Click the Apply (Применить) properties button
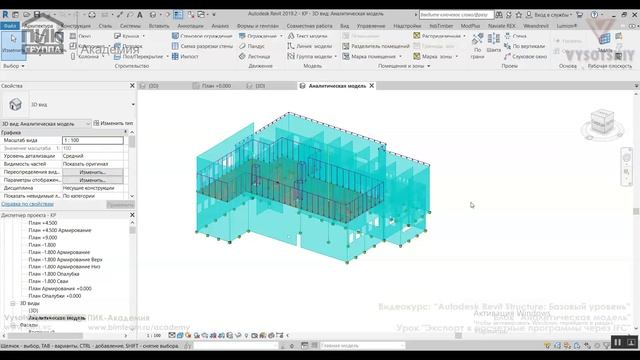Screen dimensions: 640x360 [x=120, y=204]
